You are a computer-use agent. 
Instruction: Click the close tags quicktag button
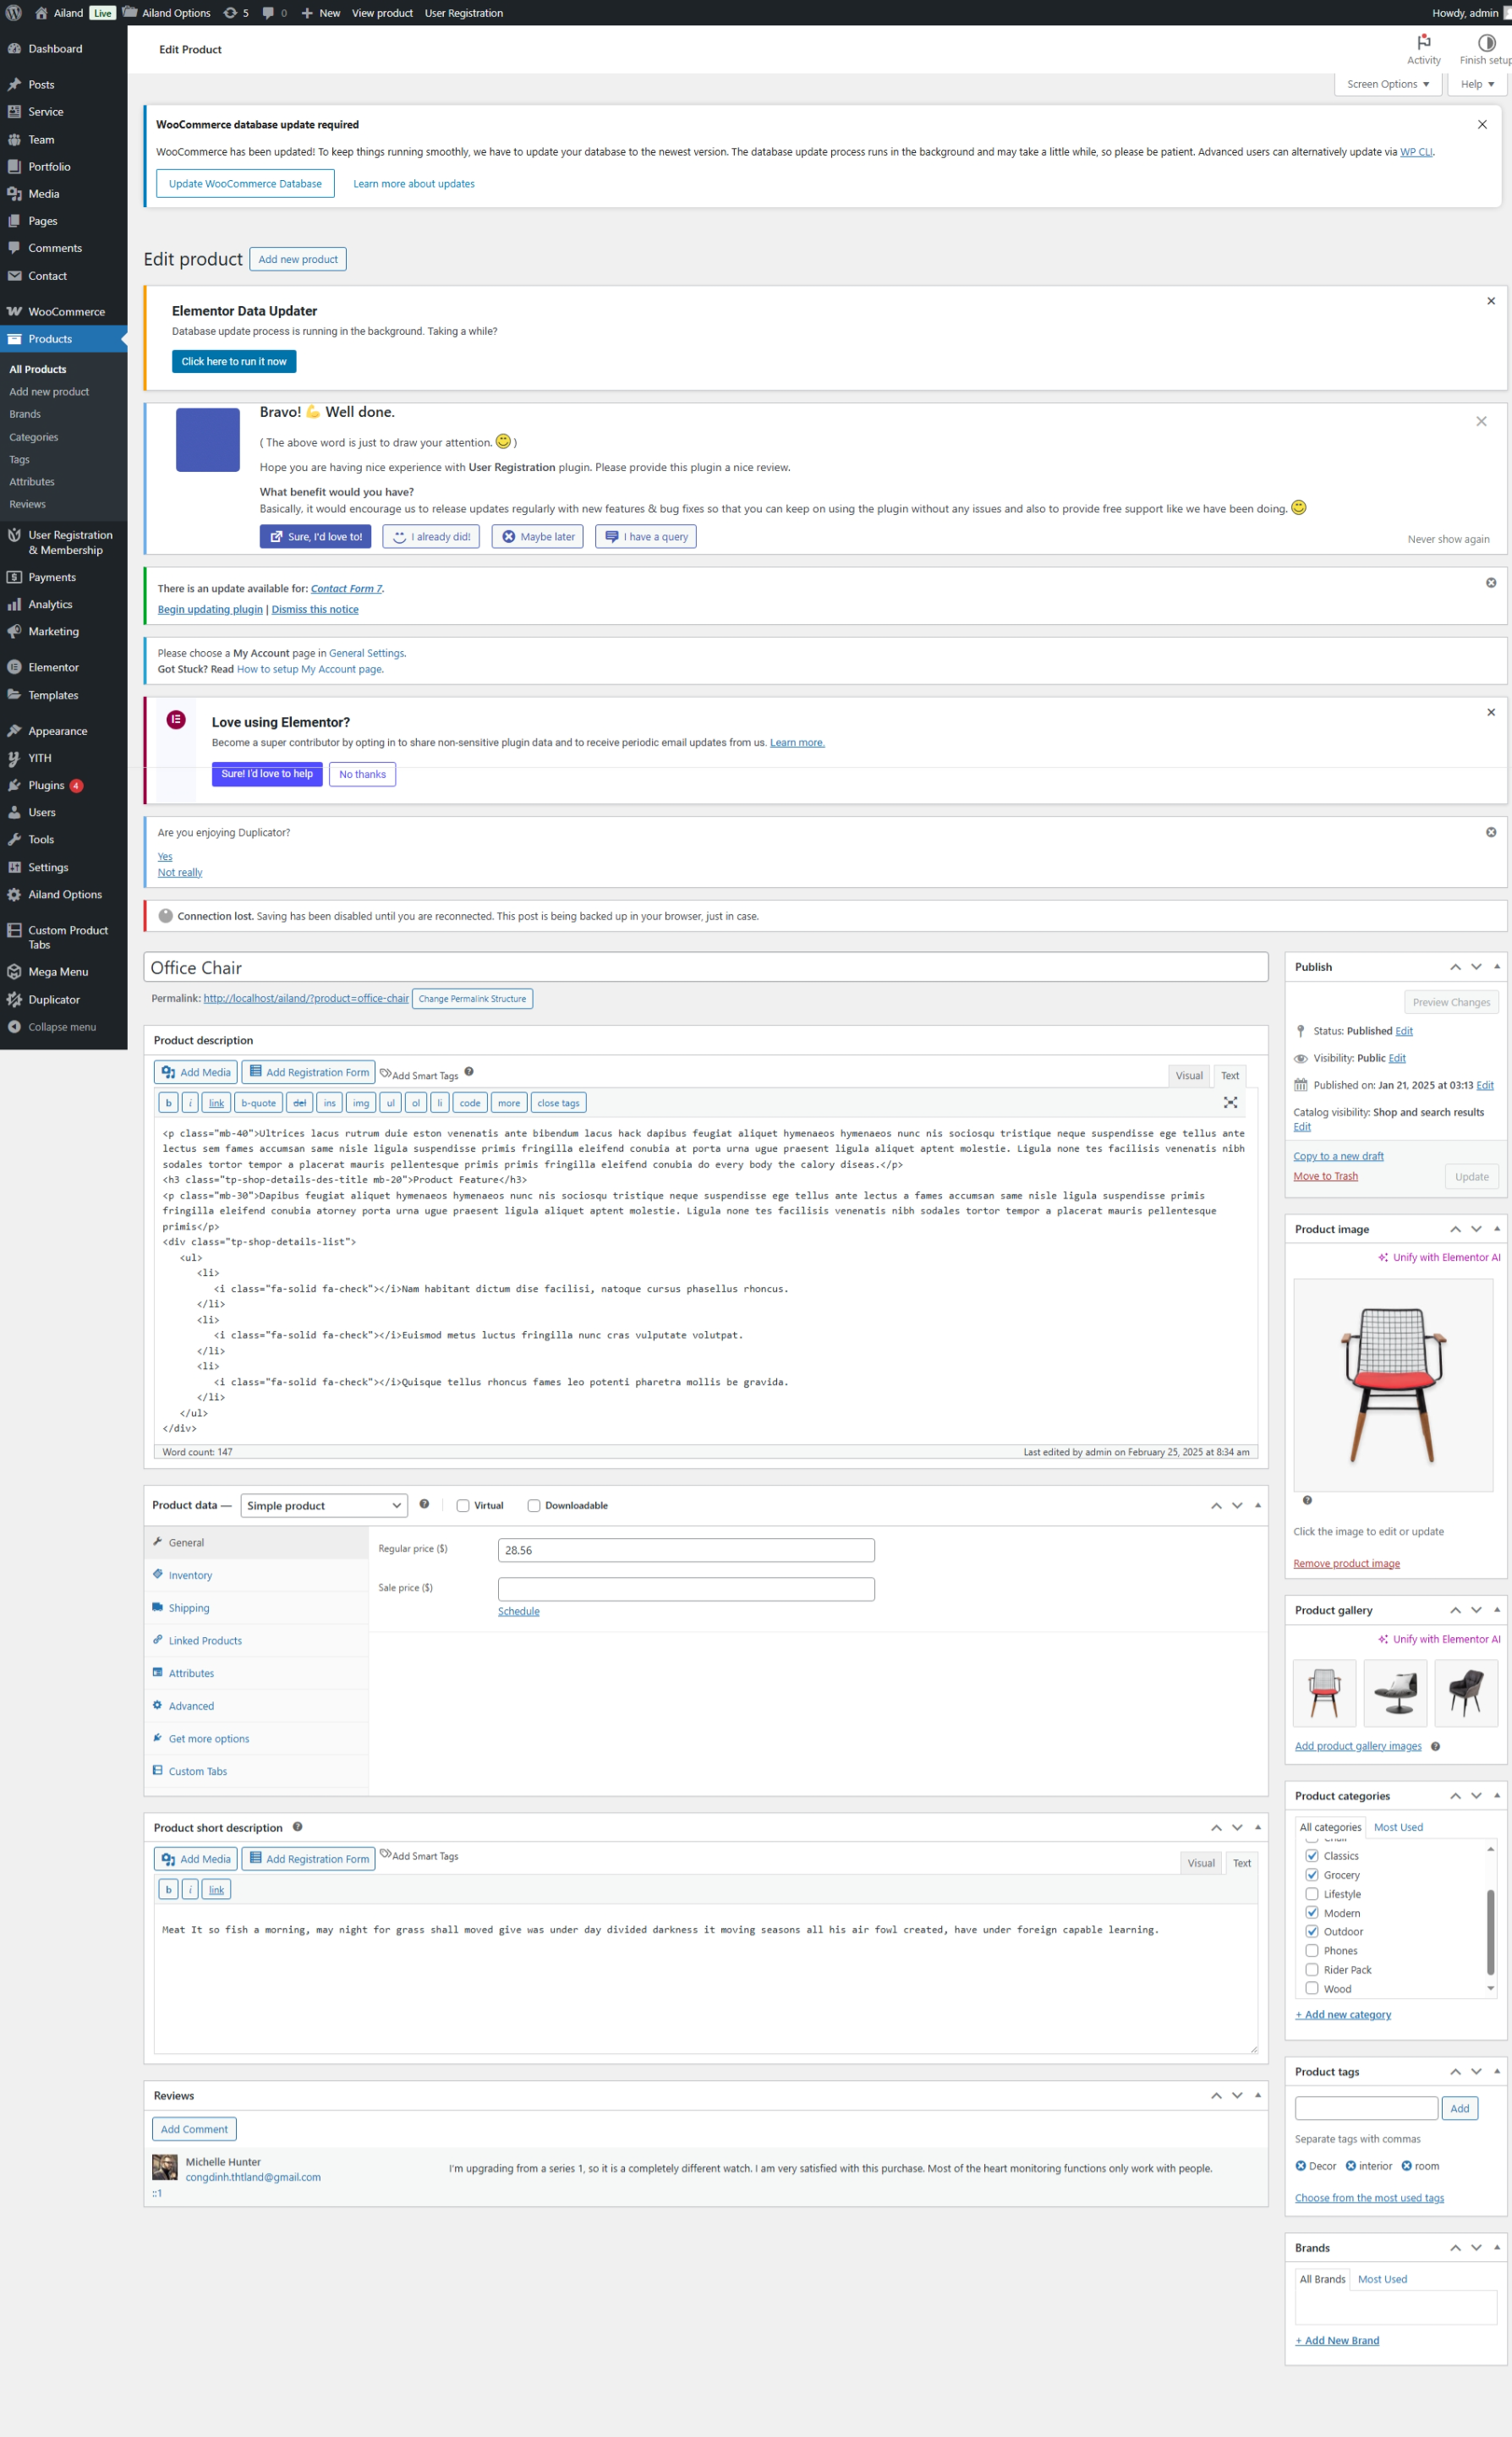[x=558, y=1103]
